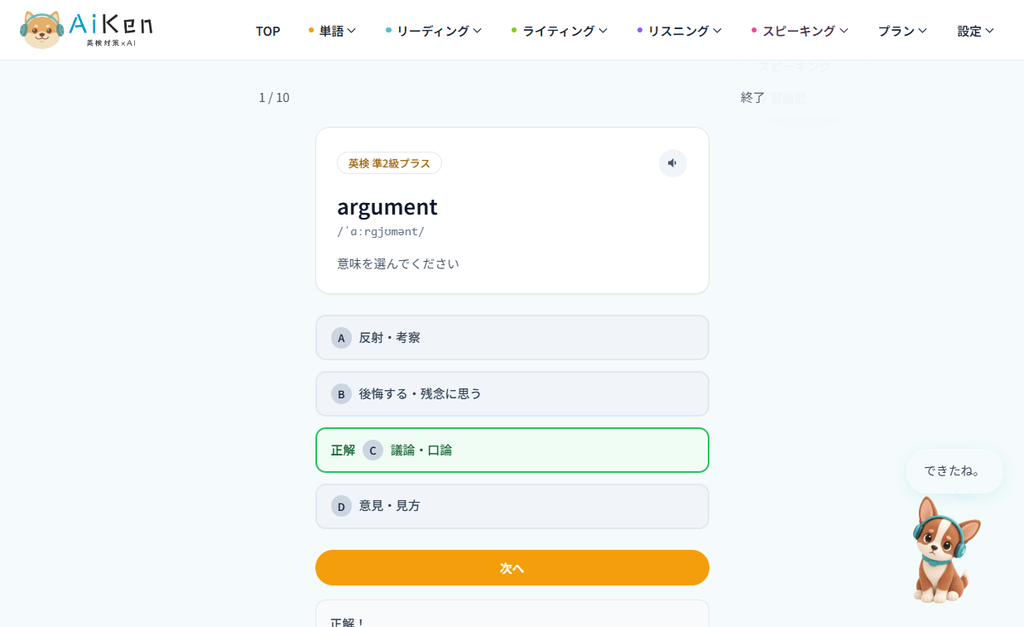This screenshot has width=1024, height=627.
Task: Click the 英検 準2級プラス level tag
Action: point(389,163)
